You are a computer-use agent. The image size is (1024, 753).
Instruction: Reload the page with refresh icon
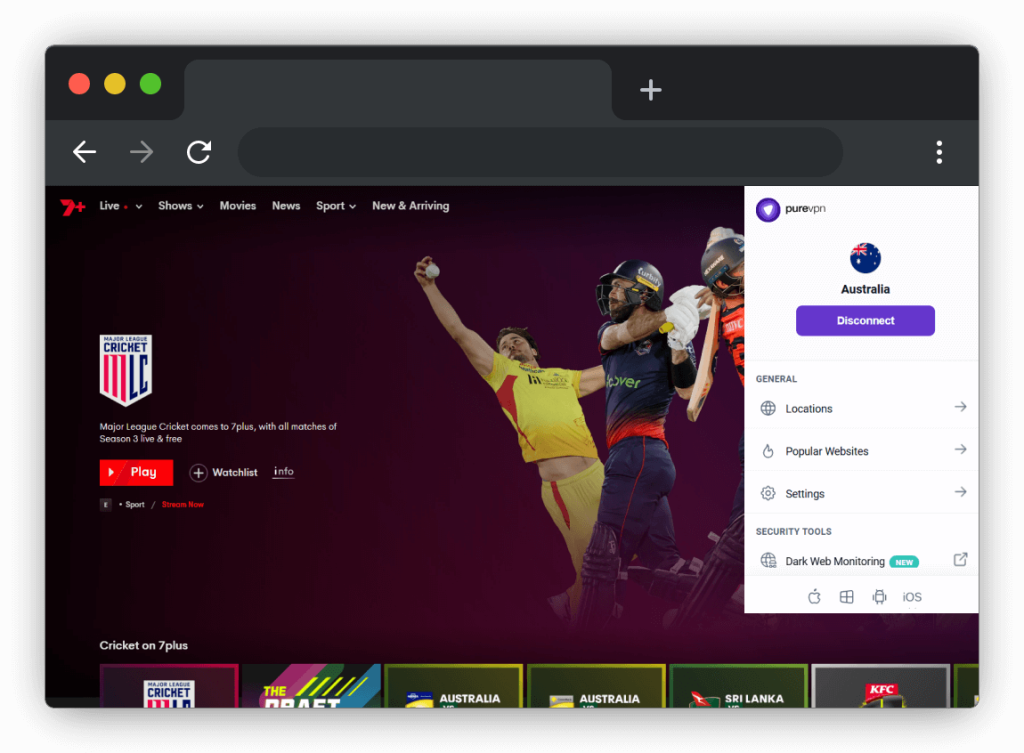point(199,152)
